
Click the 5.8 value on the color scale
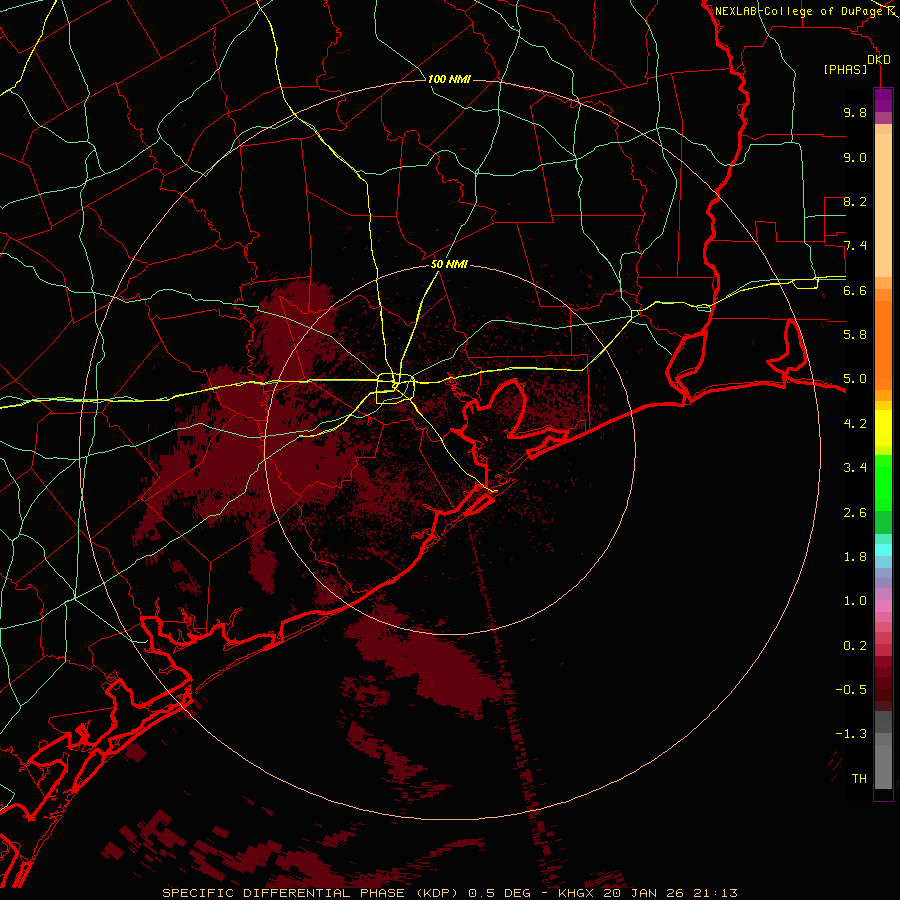click(x=855, y=335)
